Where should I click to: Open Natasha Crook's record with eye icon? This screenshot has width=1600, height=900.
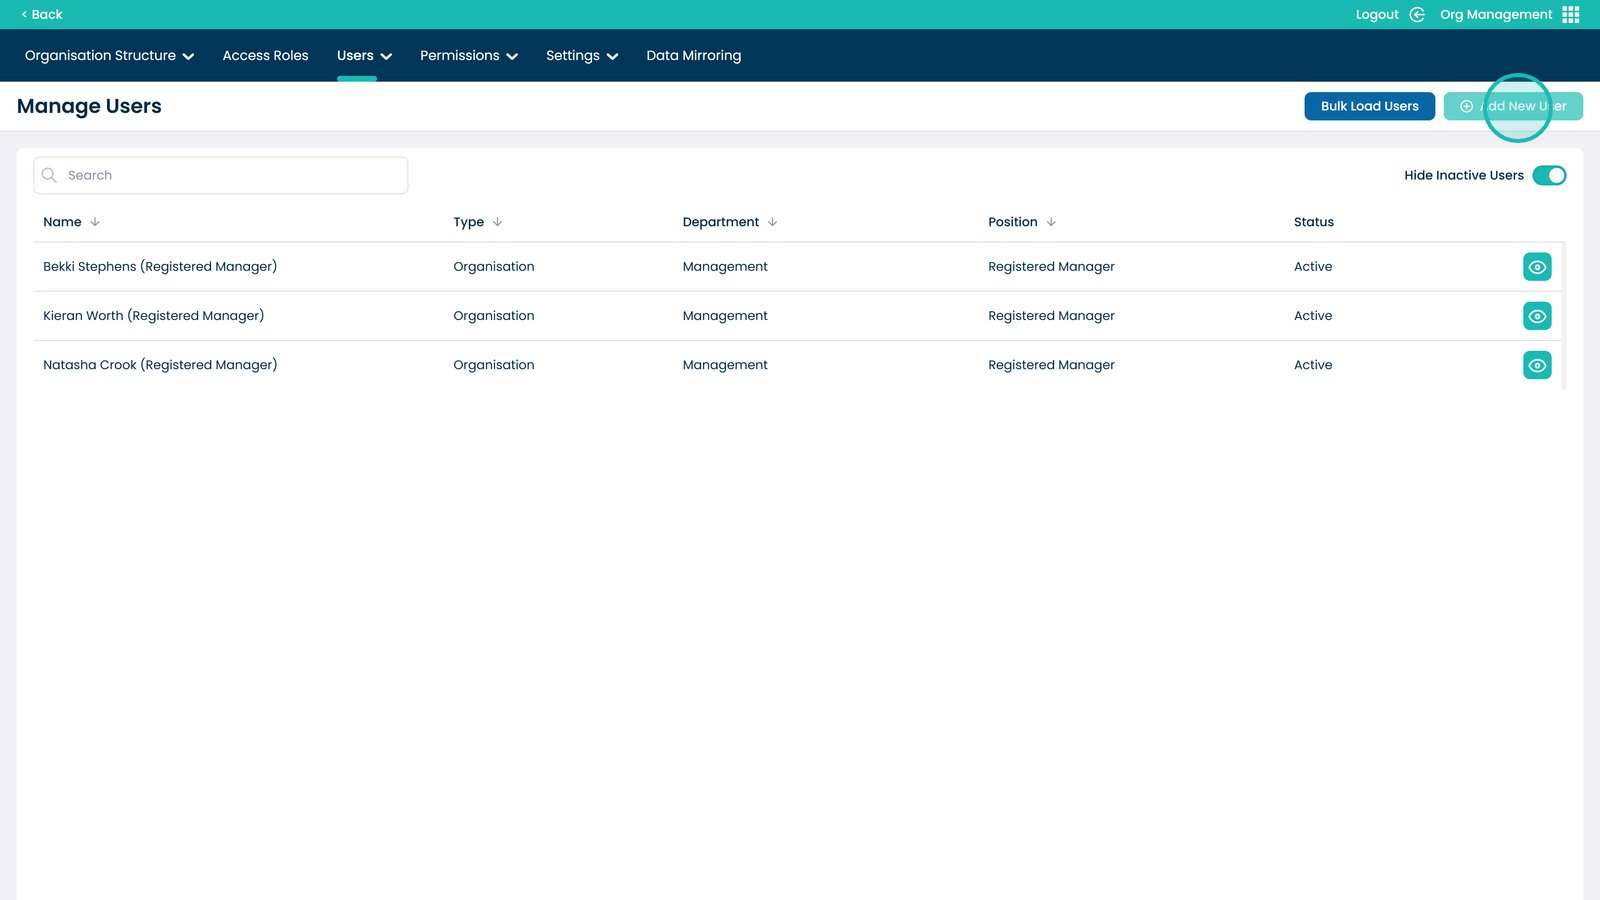coord(1536,365)
